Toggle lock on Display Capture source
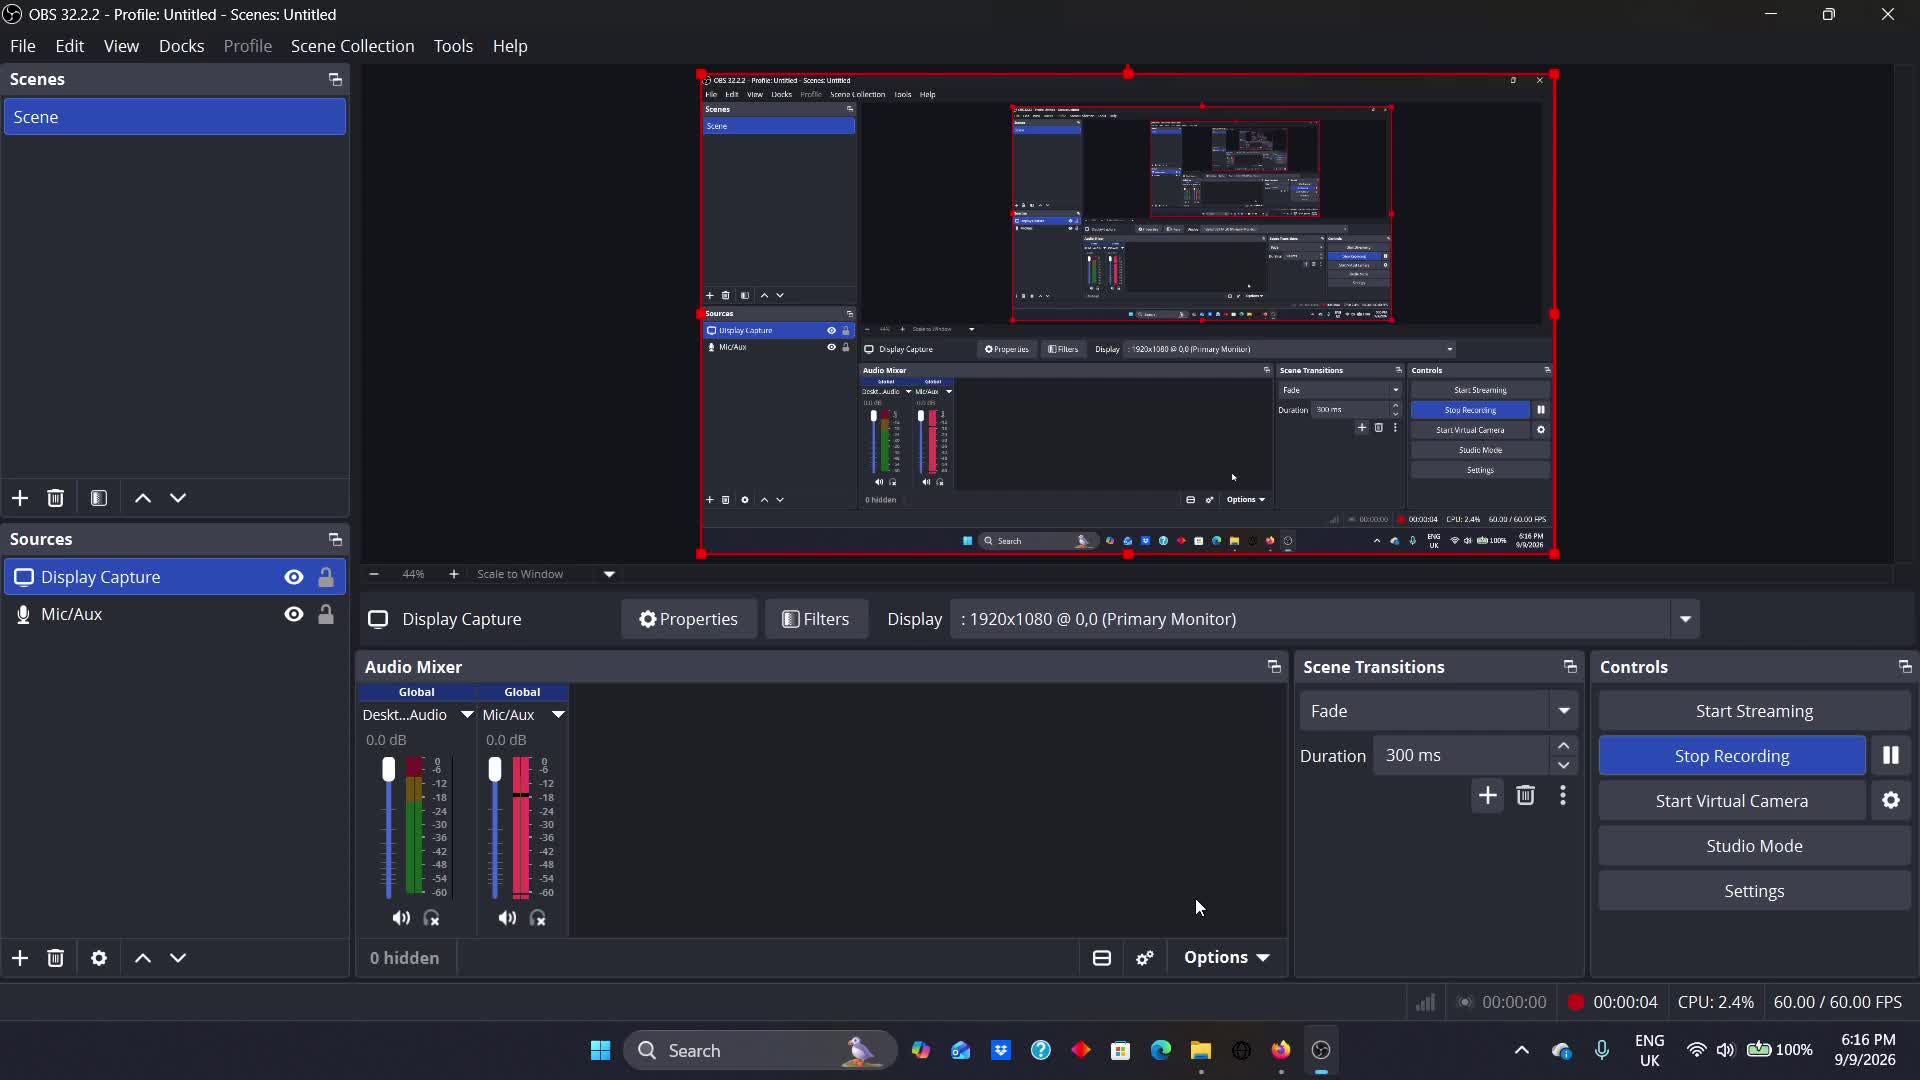 coord(326,577)
